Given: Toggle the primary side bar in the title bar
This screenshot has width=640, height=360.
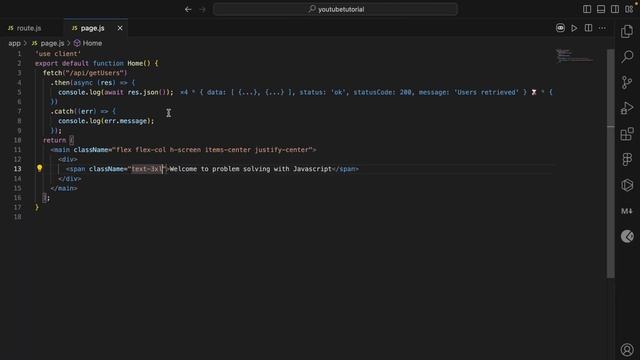Looking at the screenshot, I should point(587,9).
